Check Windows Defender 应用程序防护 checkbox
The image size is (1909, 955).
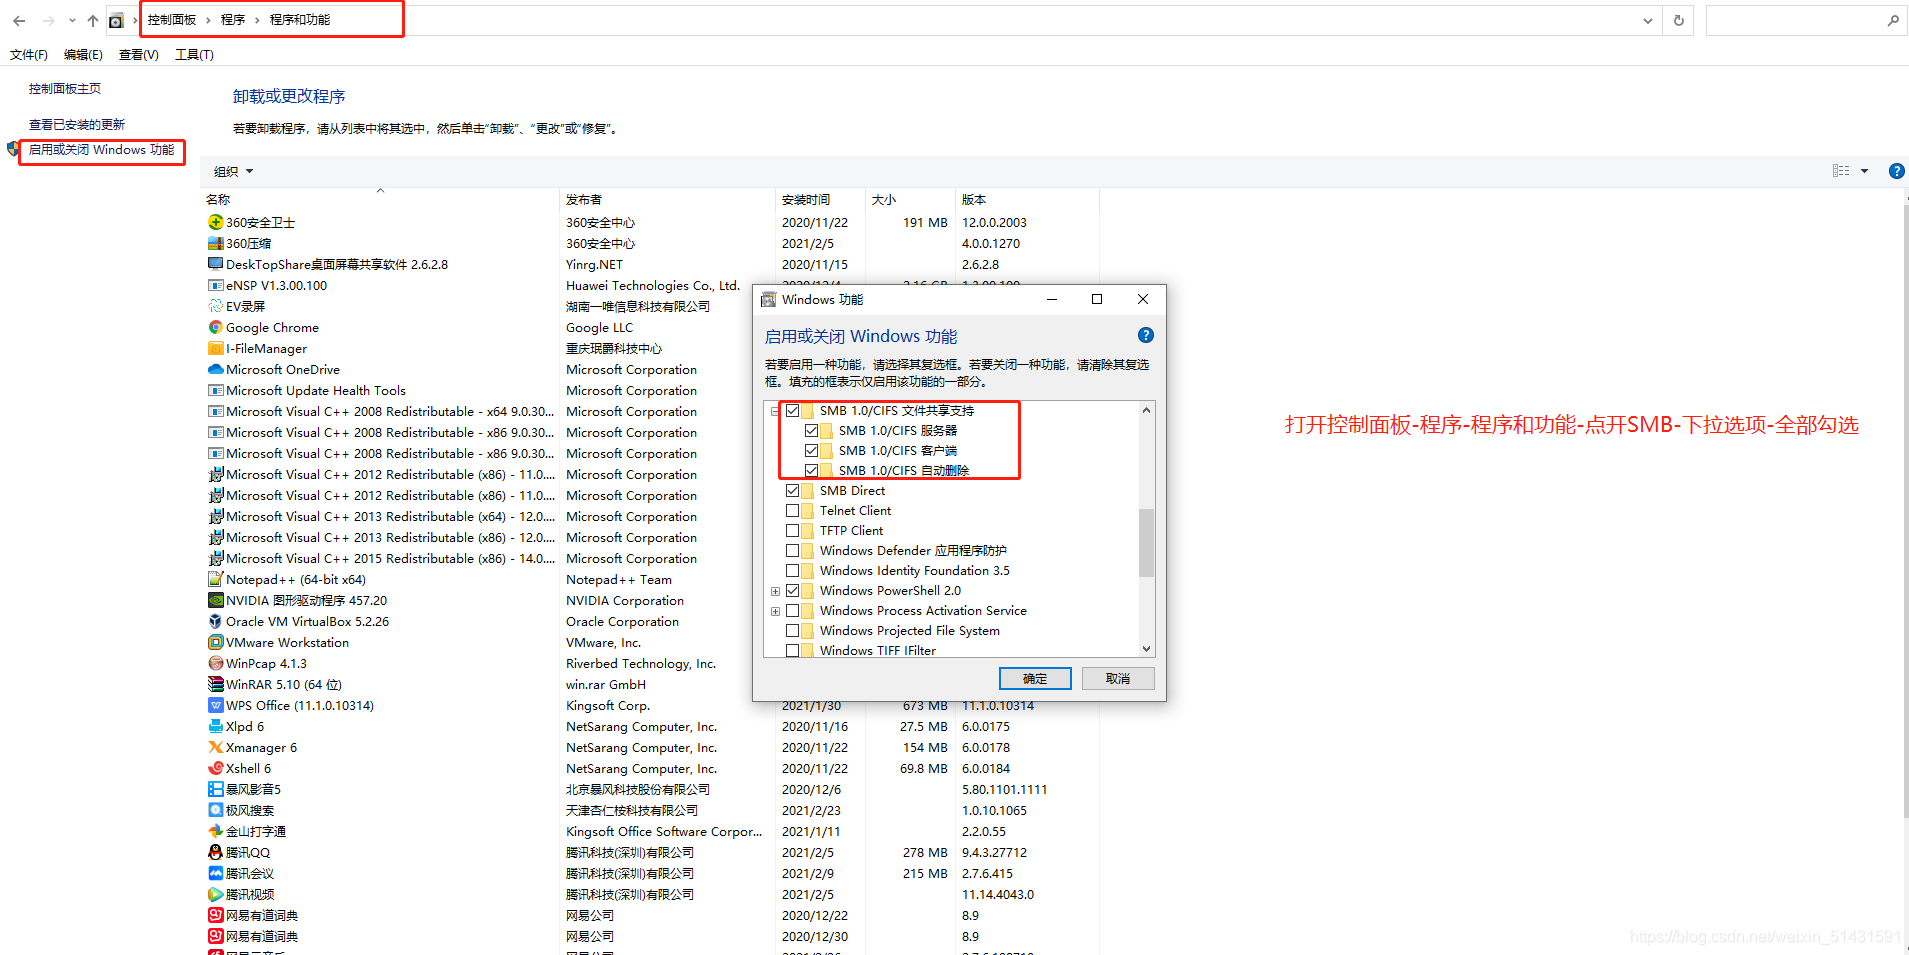(x=793, y=550)
